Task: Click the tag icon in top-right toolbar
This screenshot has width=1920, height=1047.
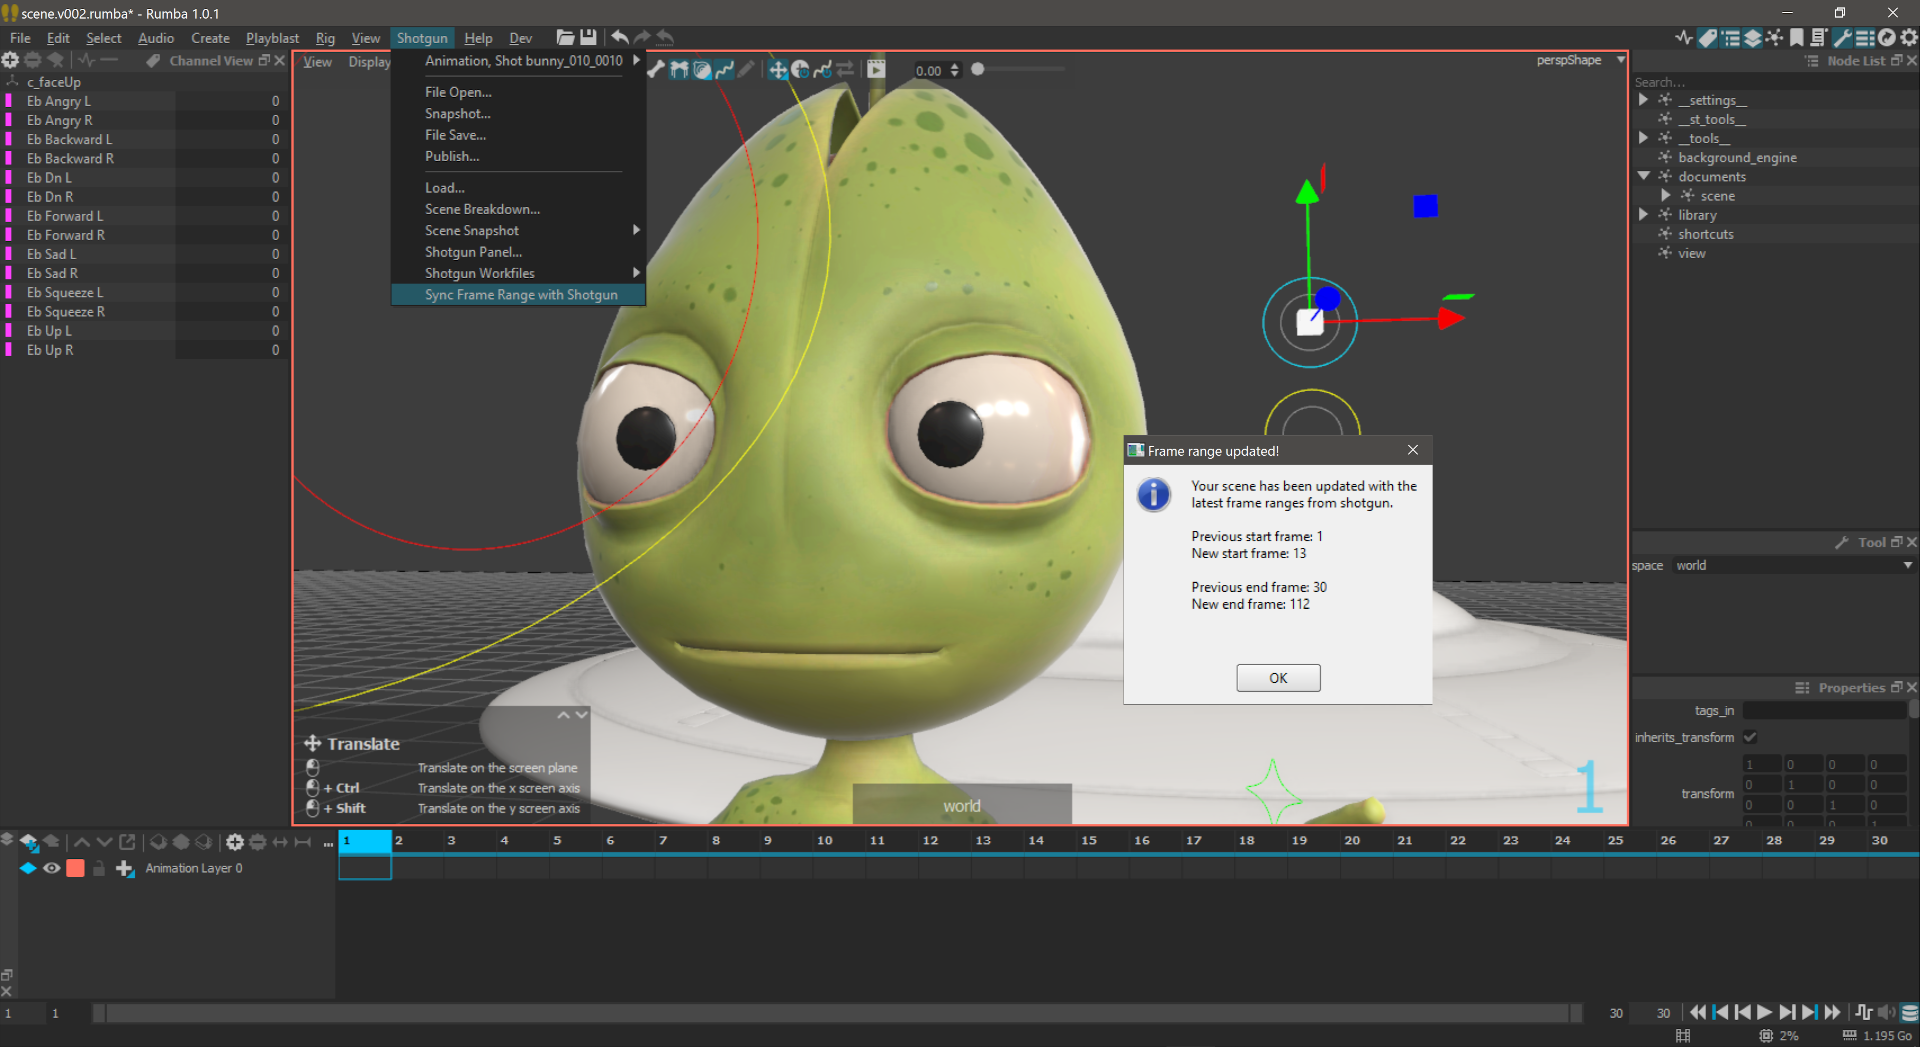Action: click(x=1708, y=38)
